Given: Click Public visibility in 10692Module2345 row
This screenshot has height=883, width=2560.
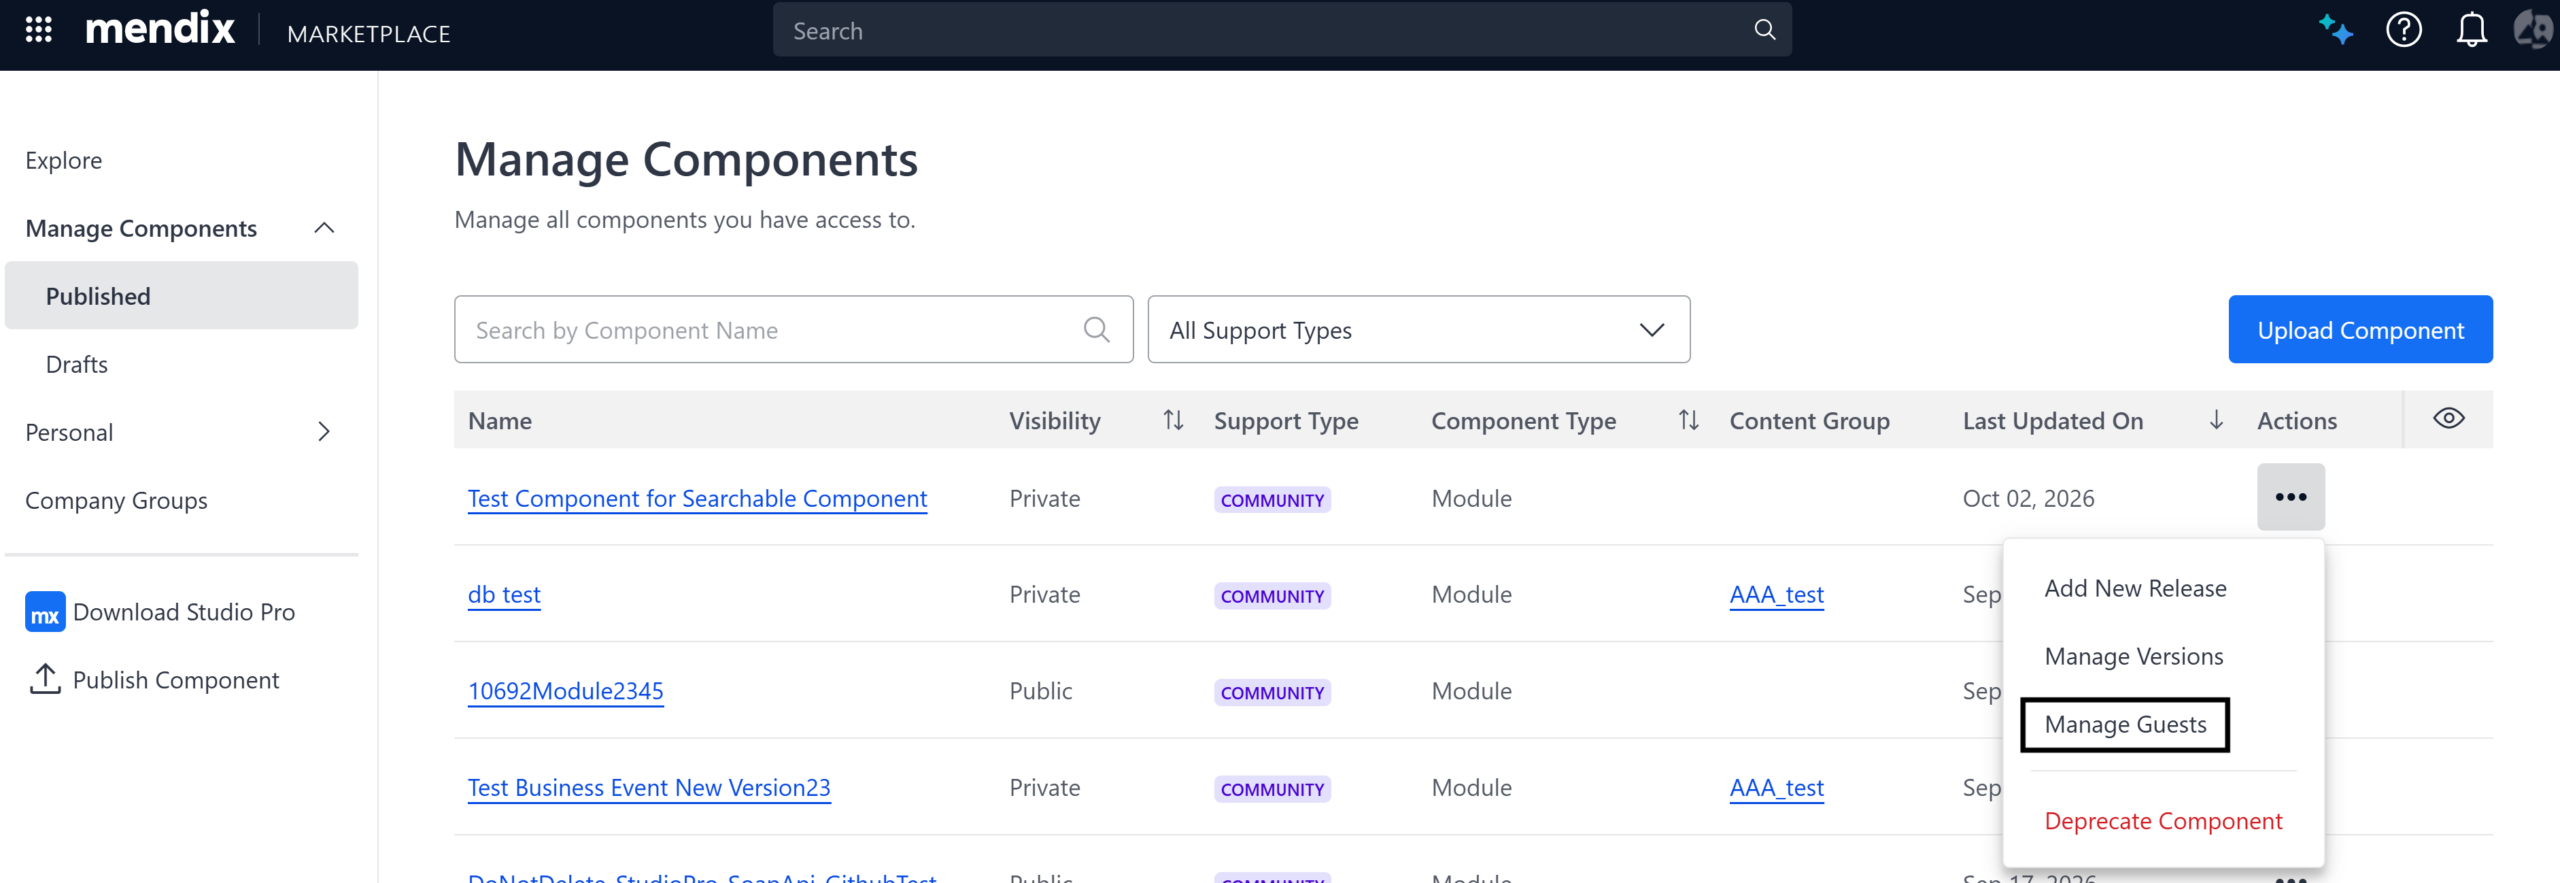Looking at the screenshot, I should click(x=1040, y=692).
